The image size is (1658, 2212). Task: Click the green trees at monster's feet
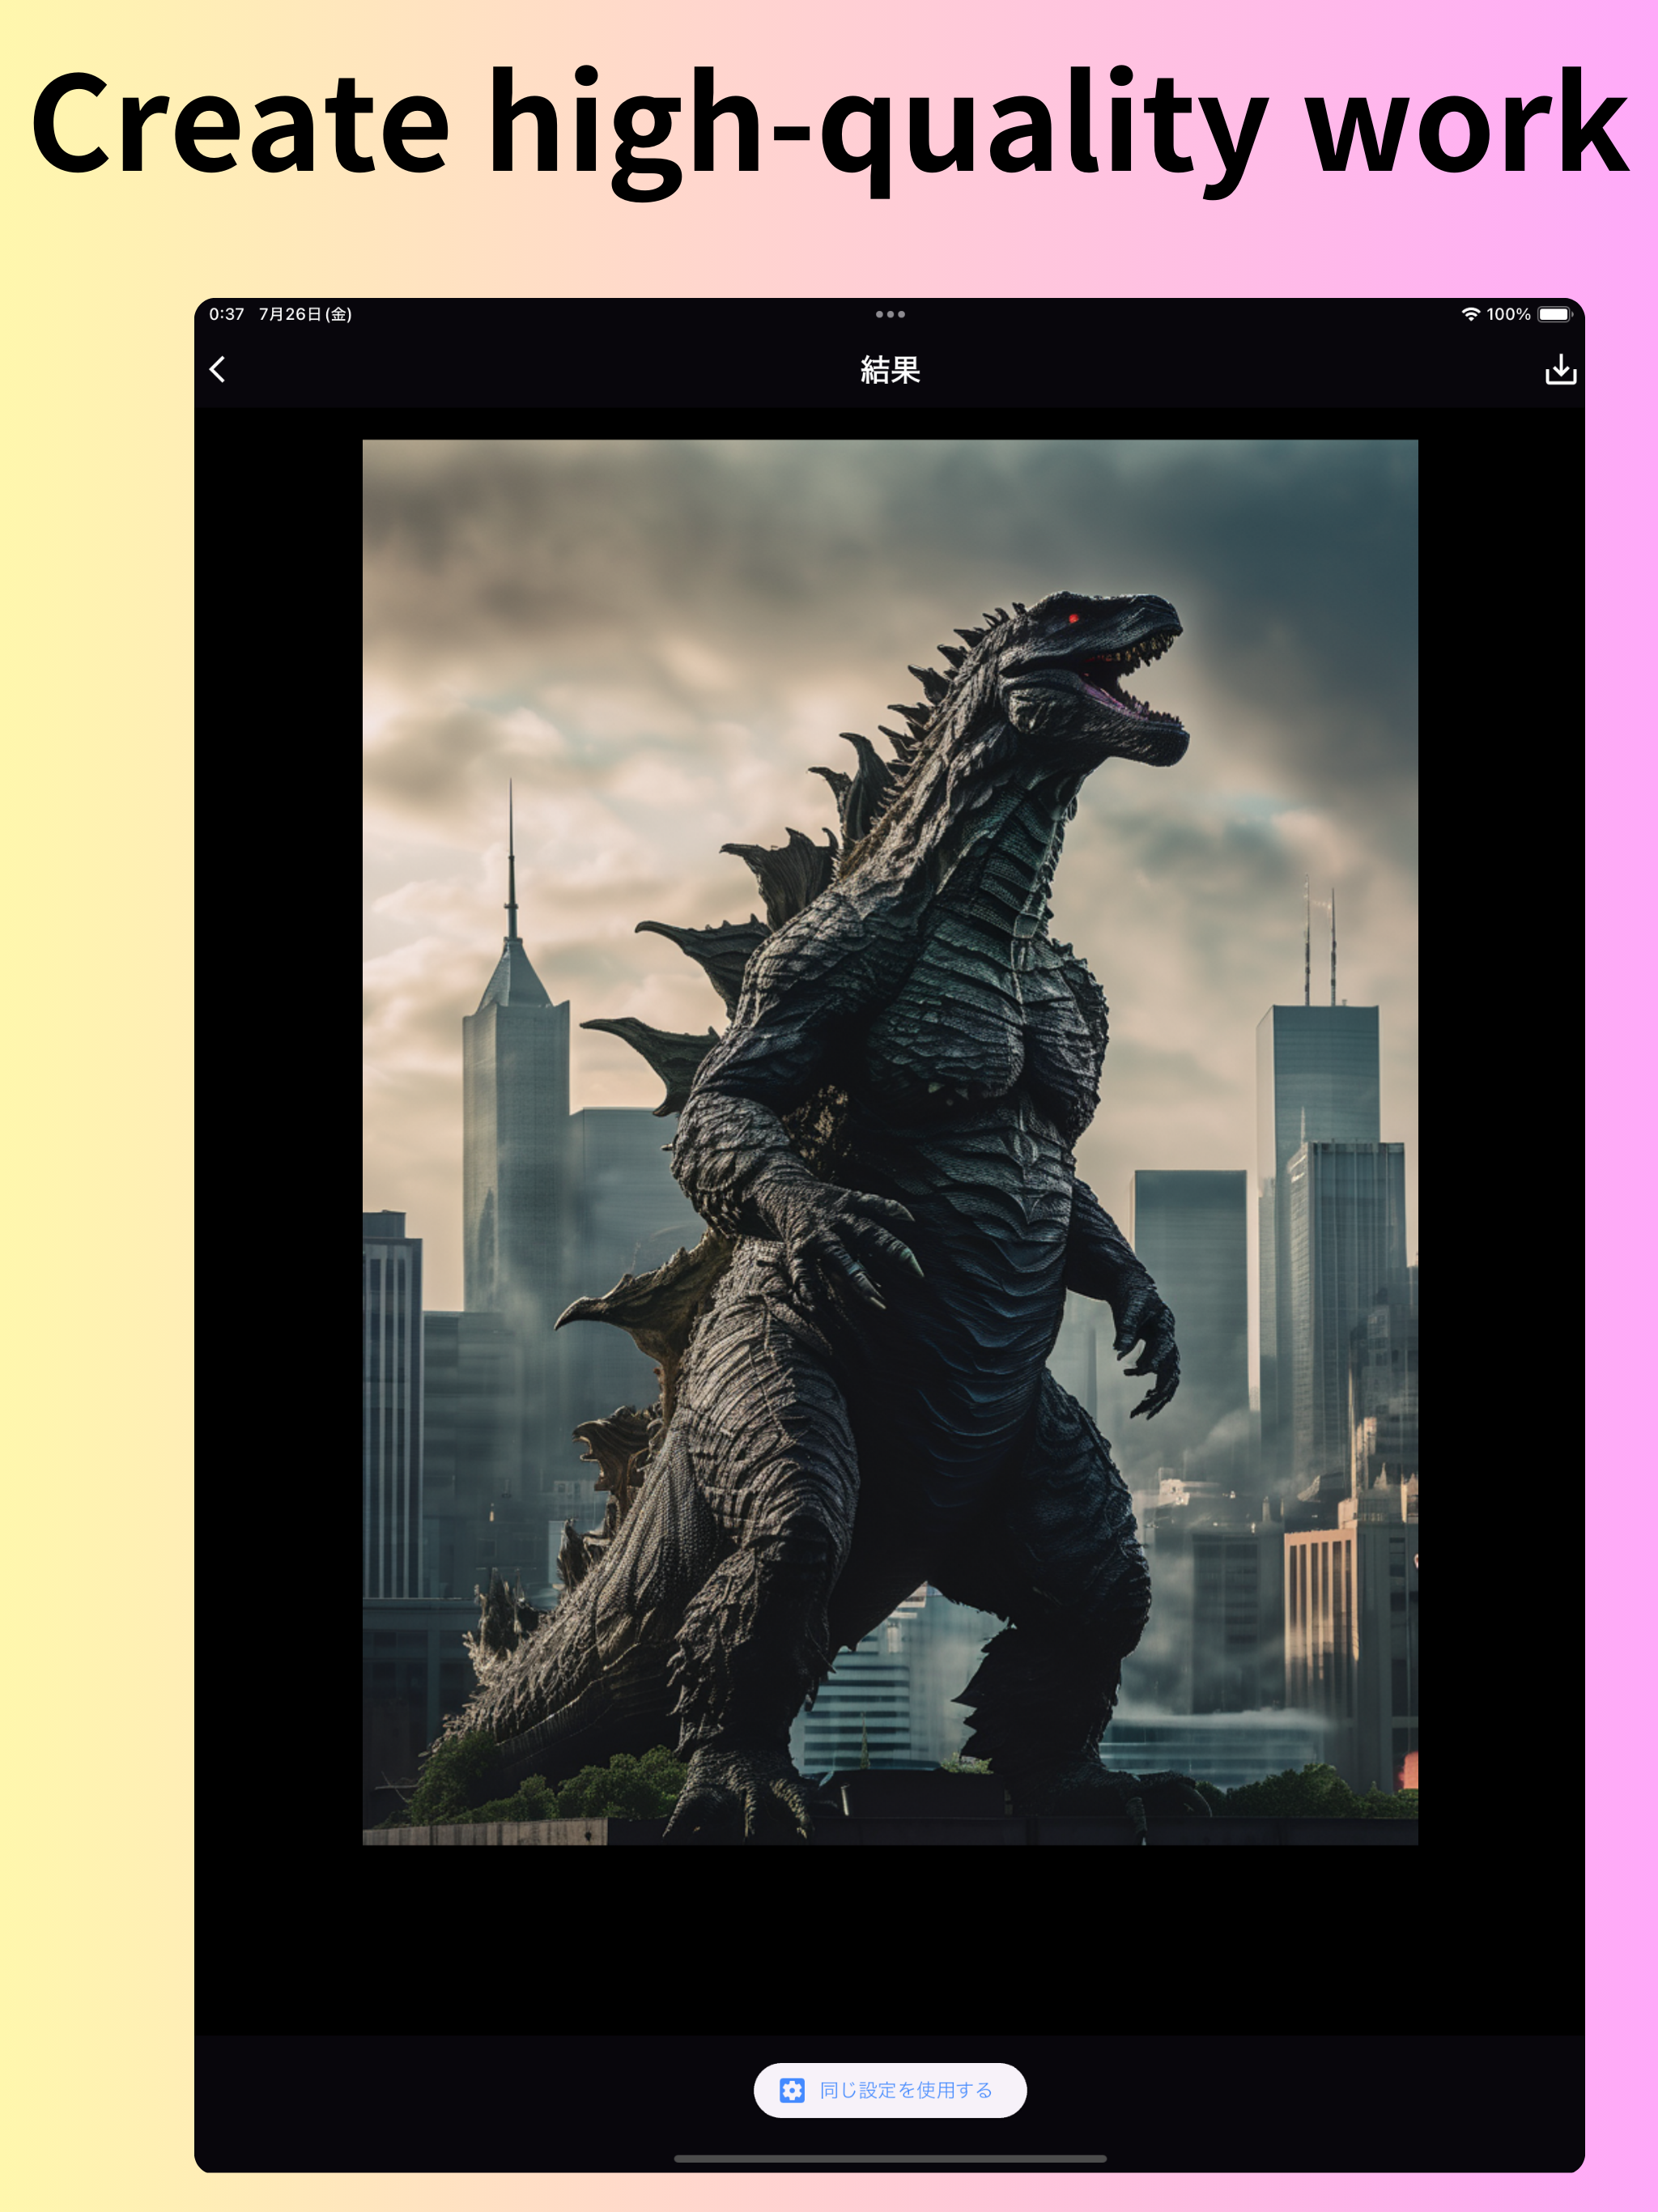click(x=600, y=1790)
